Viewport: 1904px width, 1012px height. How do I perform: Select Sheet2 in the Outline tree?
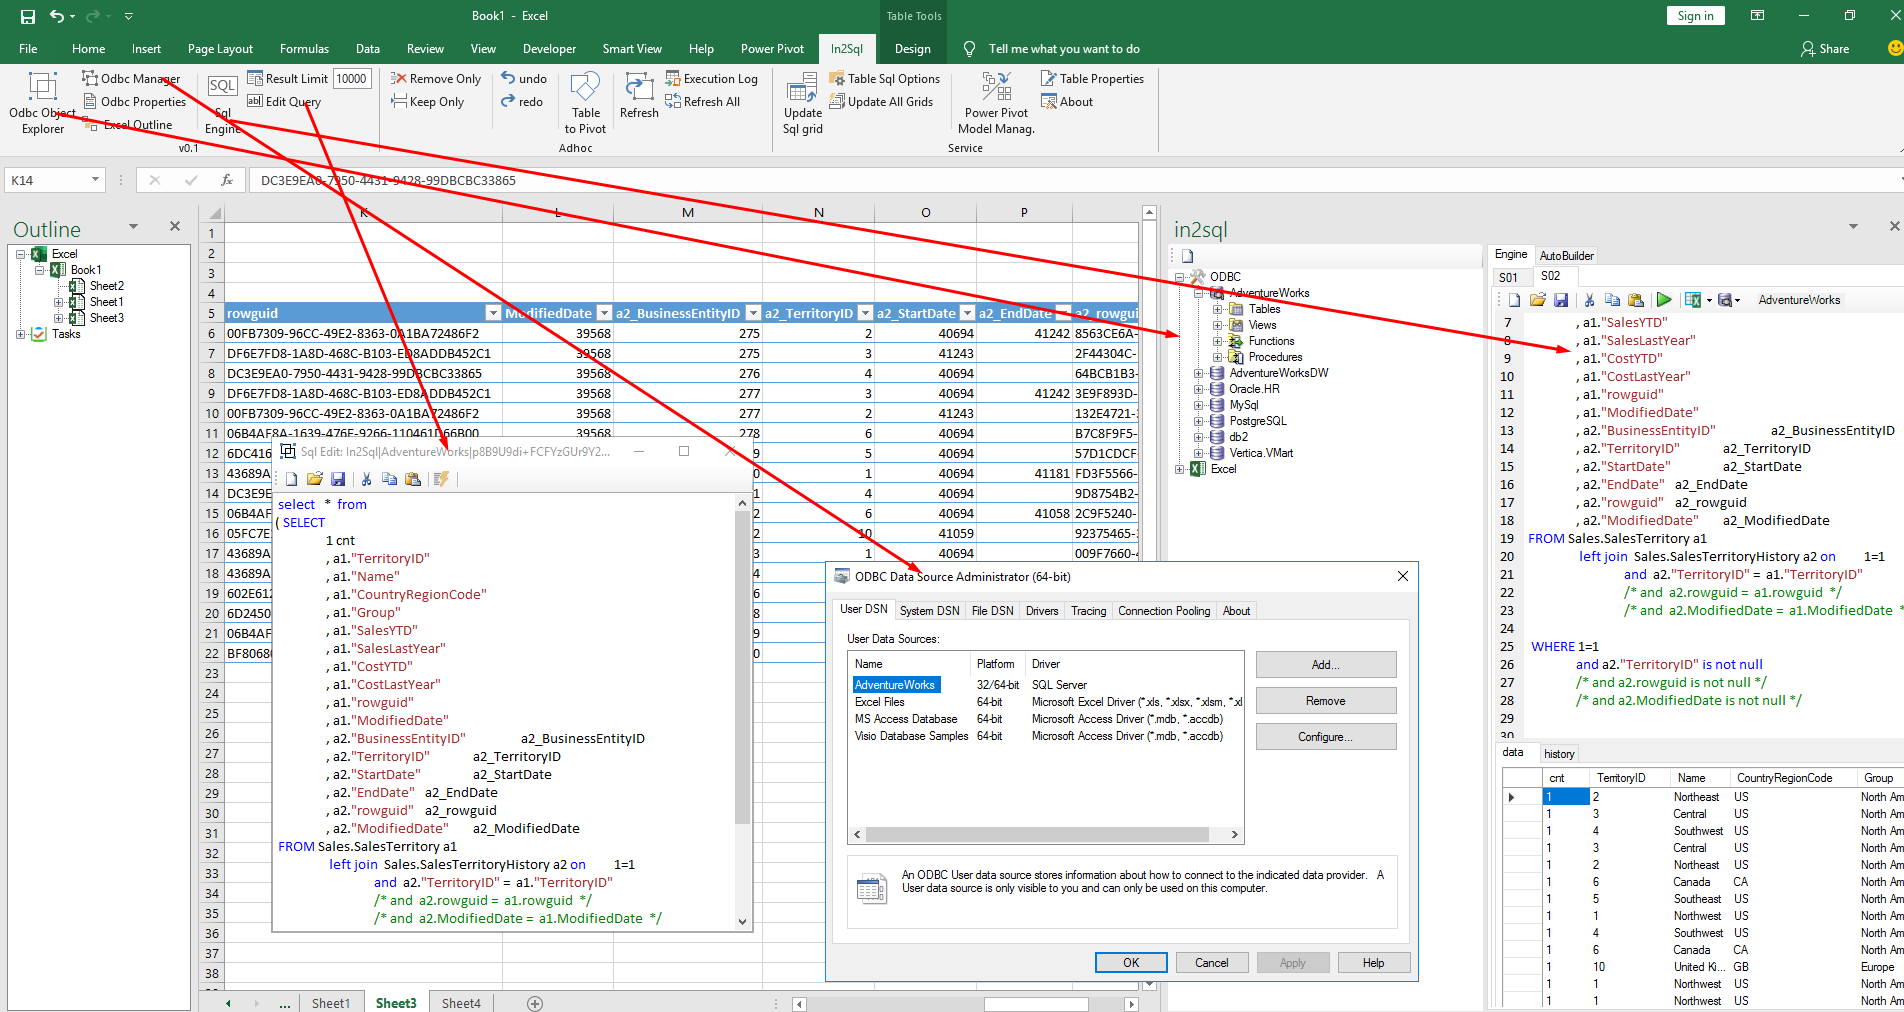(x=106, y=286)
